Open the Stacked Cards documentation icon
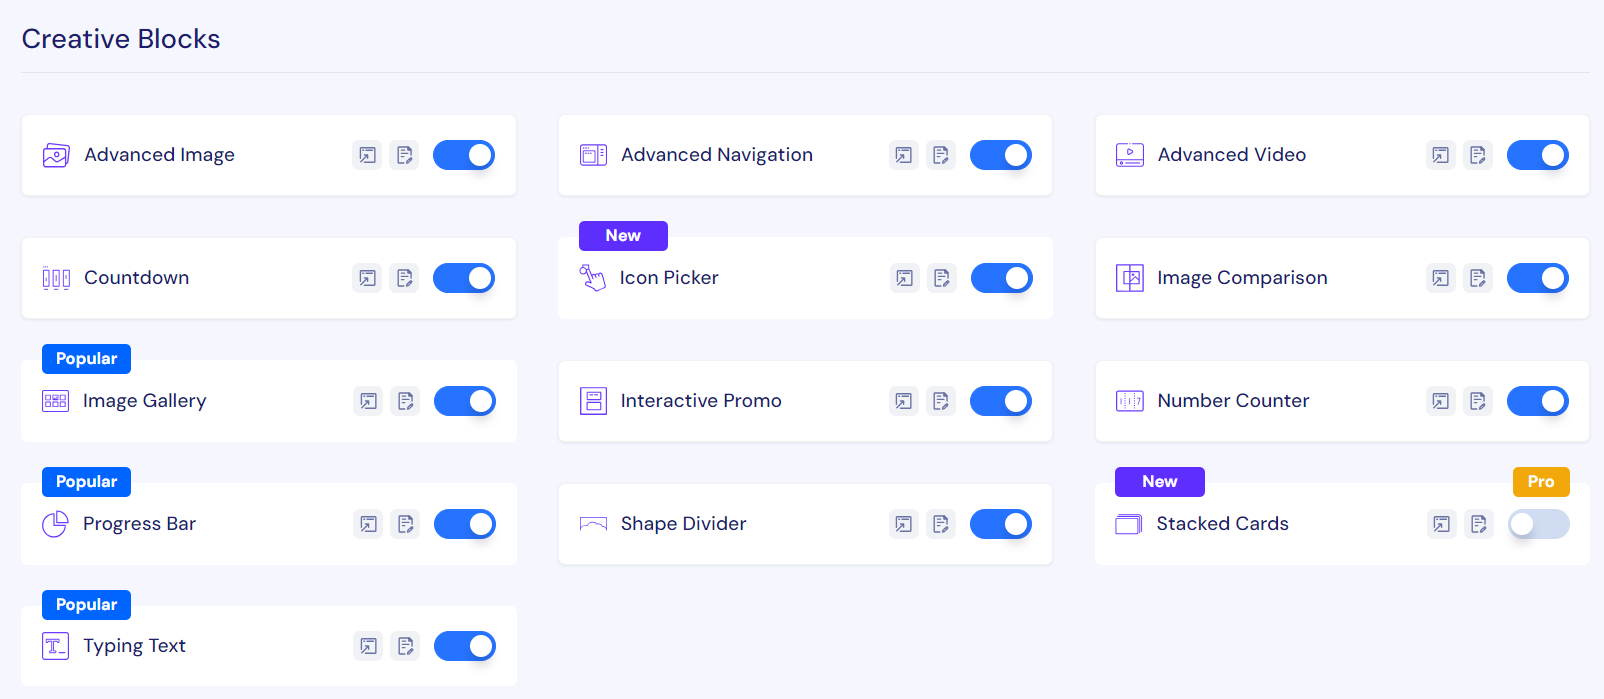This screenshot has height=699, width=1604. 1479,524
